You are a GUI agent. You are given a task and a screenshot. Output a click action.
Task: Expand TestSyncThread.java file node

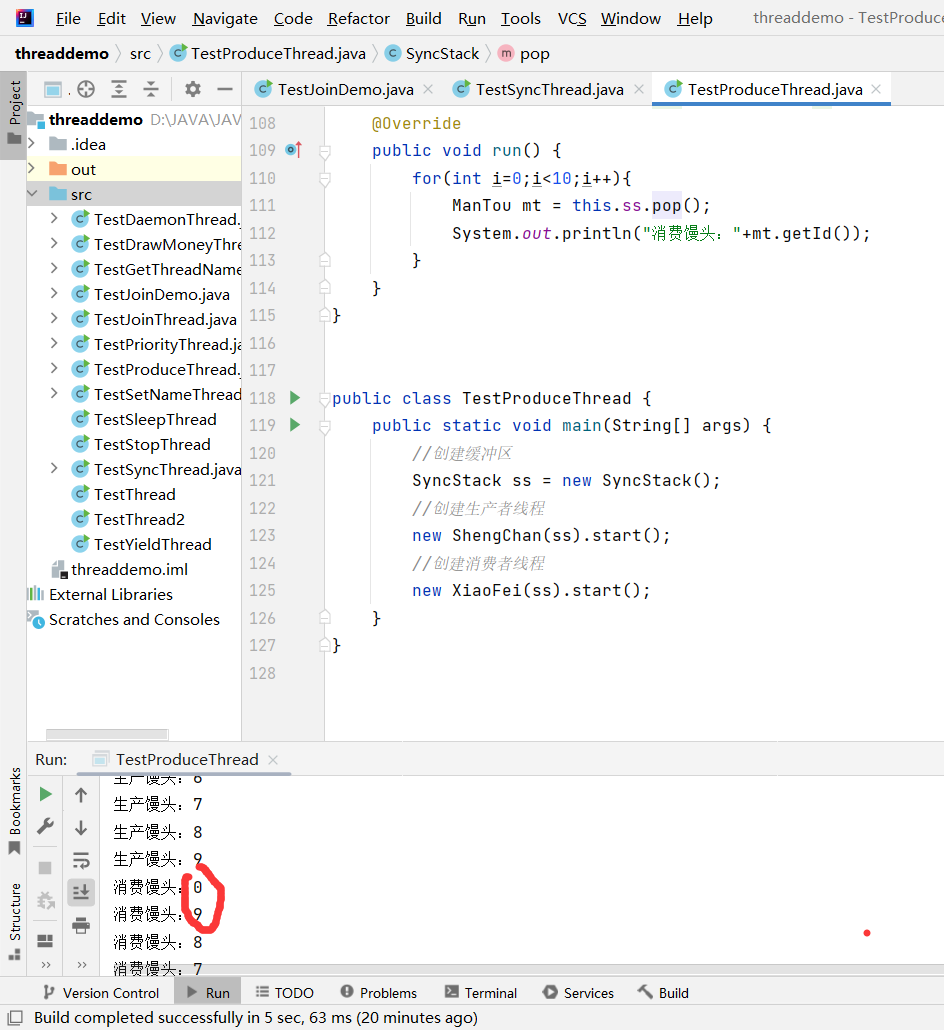click(x=55, y=468)
